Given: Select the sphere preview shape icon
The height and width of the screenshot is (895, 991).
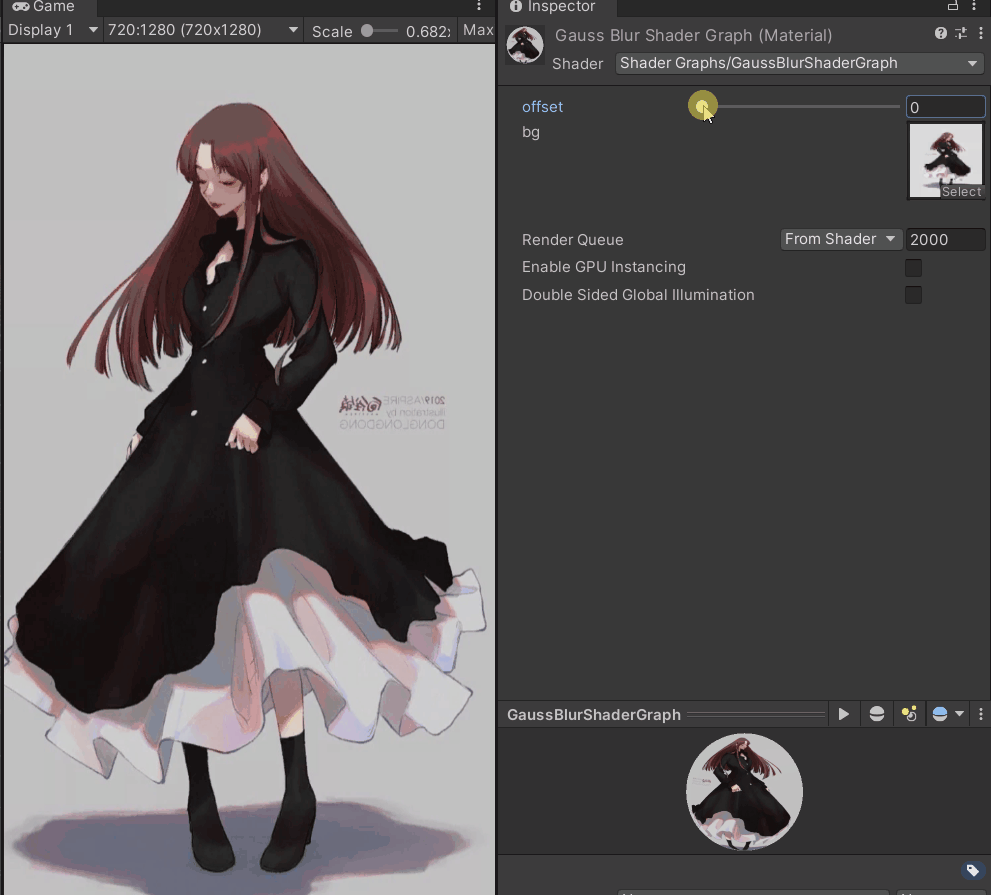Looking at the screenshot, I should [x=876, y=714].
